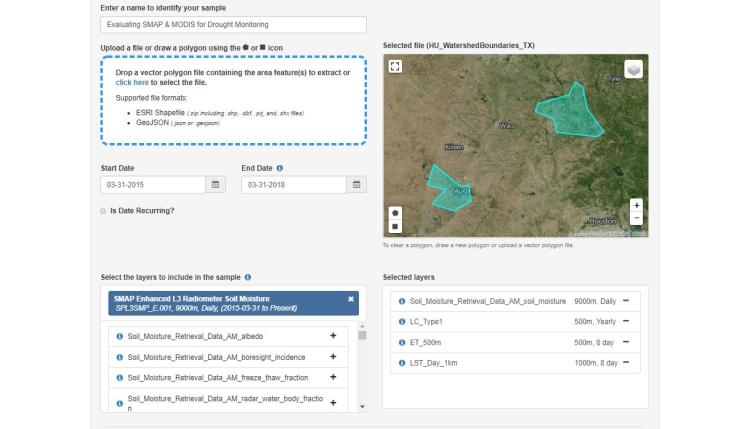The height and width of the screenshot is (429, 750).
Task: Click the ET_500m selected layer name
Action: 425,342
